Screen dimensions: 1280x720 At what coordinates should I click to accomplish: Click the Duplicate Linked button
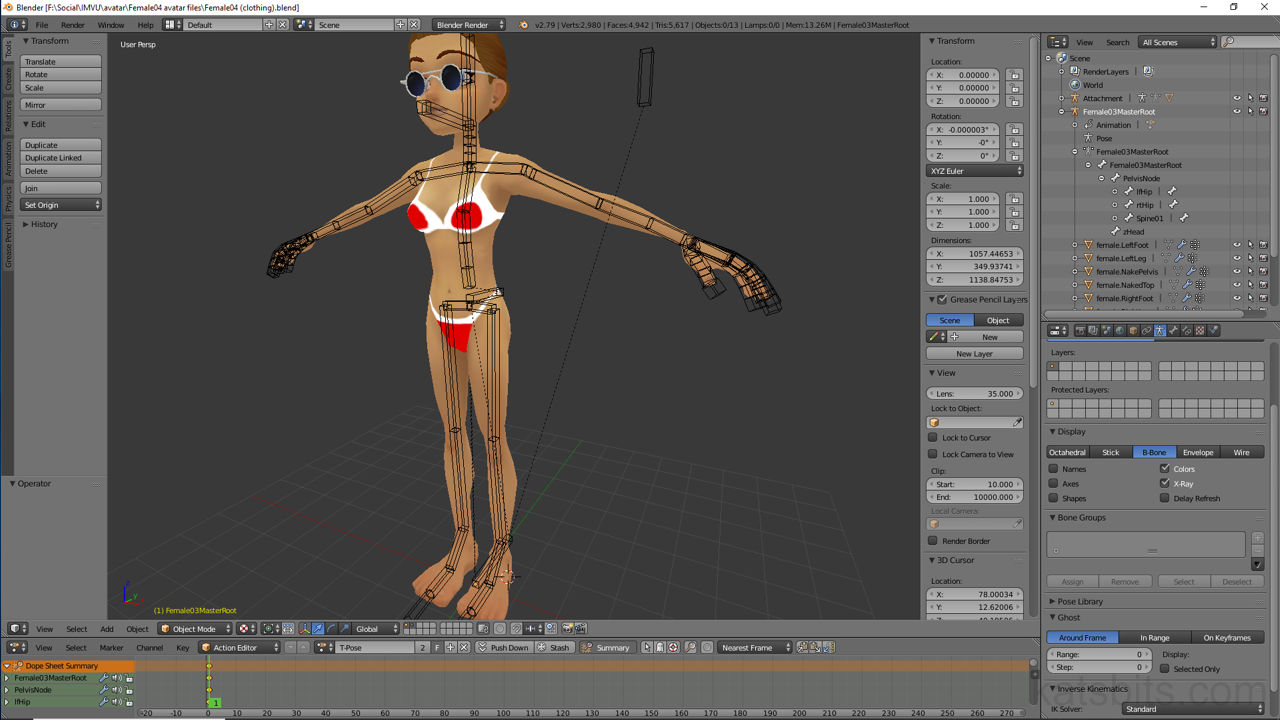point(61,158)
